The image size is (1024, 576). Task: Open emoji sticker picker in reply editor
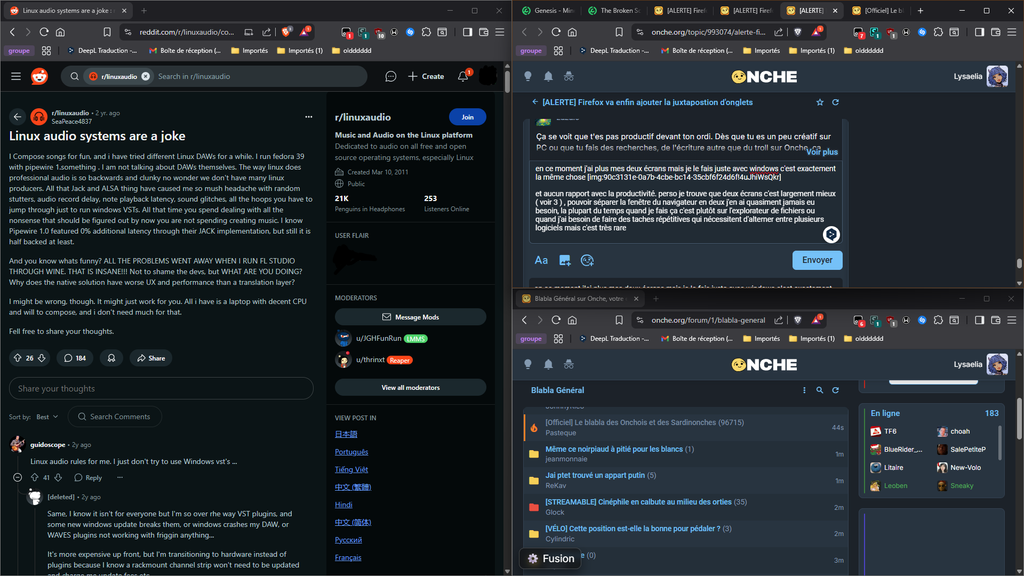(x=587, y=260)
